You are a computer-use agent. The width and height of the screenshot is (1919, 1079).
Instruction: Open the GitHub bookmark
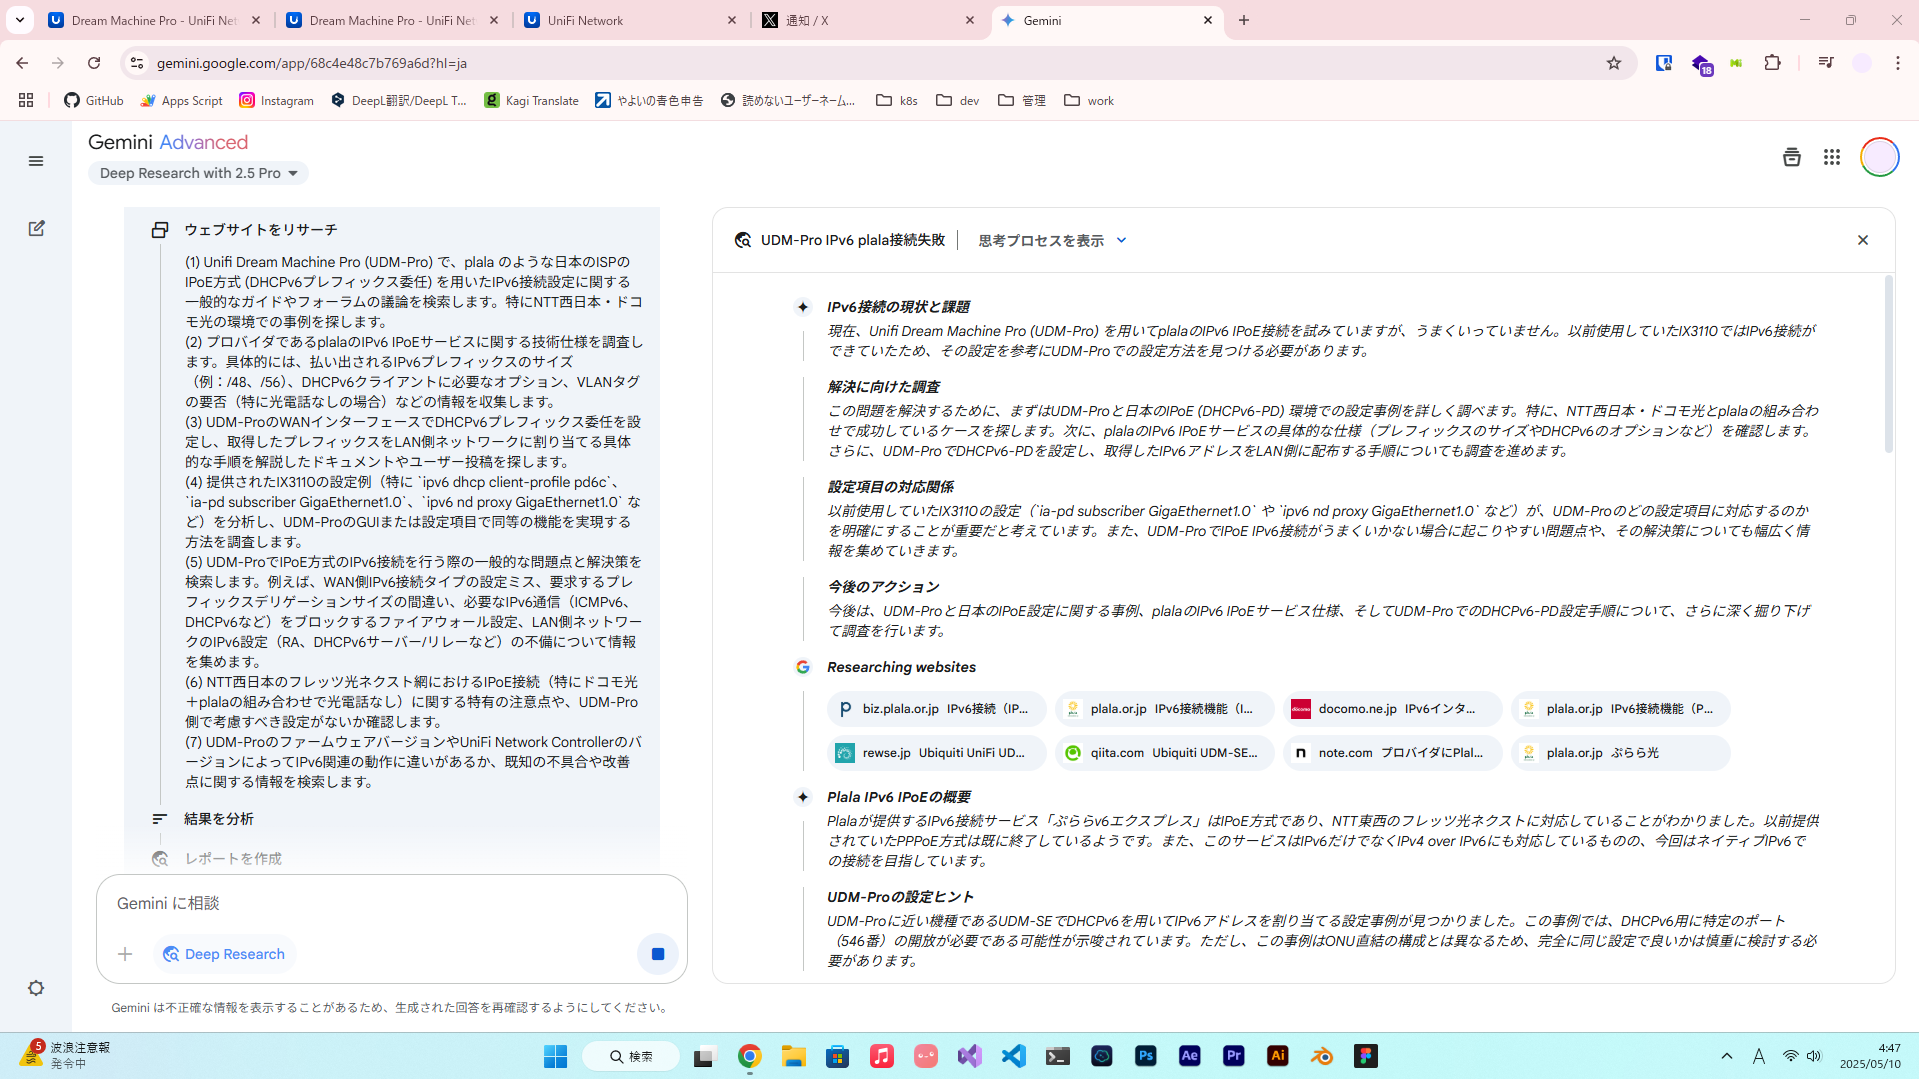click(94, 100)
